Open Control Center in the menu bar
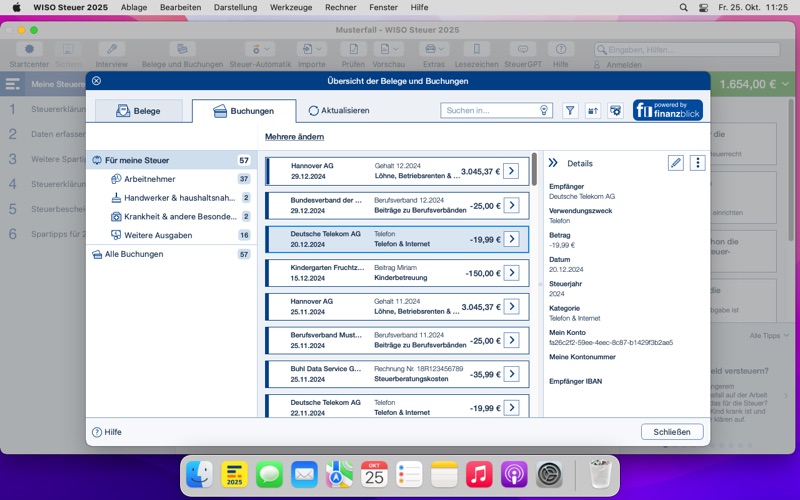 pos(704,7)
